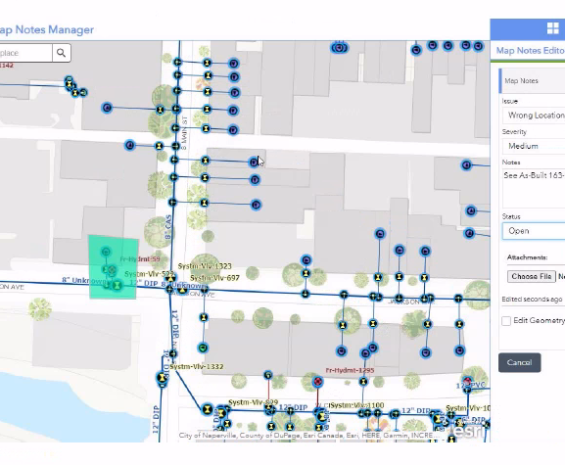
Task: Click the Systm-Vlv-1332 valve symbol
Action: click(x=173, y=354)
